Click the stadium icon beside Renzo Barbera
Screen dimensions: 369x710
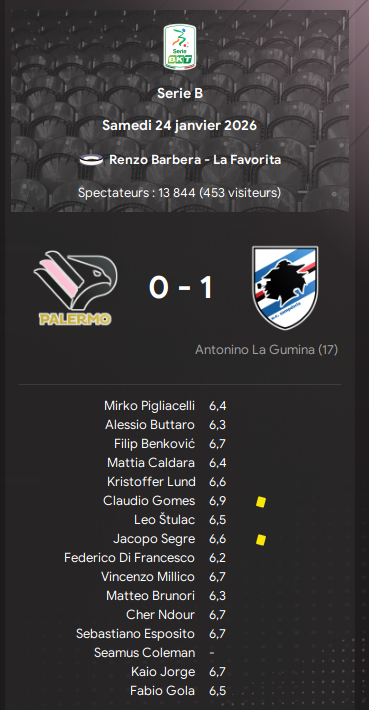(x=92, y=160)
